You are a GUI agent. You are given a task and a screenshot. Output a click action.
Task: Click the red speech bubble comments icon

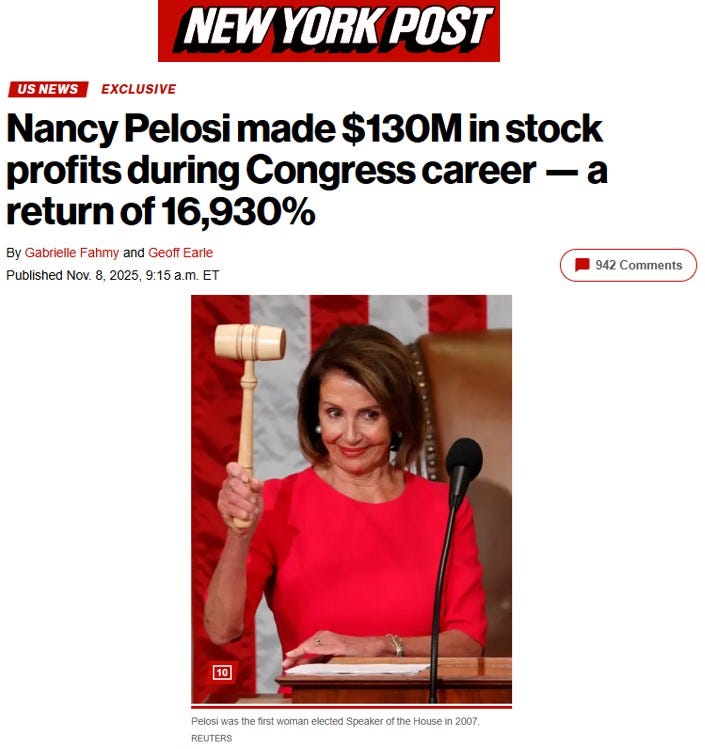[582, 265]
